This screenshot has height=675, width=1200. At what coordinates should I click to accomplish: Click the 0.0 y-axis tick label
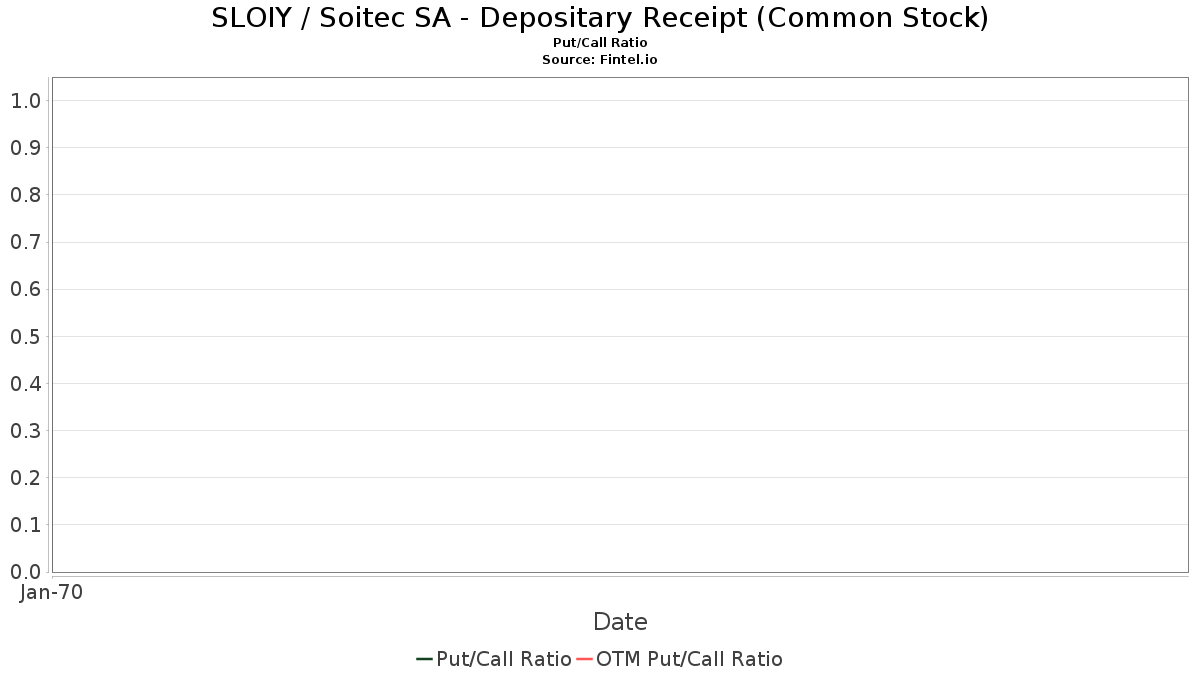tap(25, 572)
